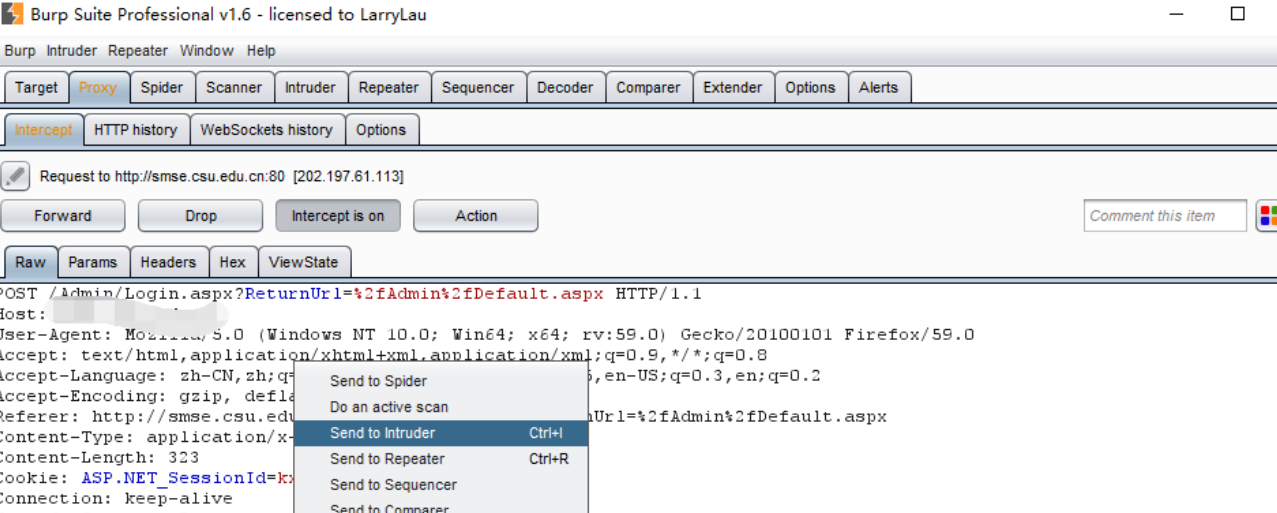
Task: Open the Burp menu
Action: (20, 51)
